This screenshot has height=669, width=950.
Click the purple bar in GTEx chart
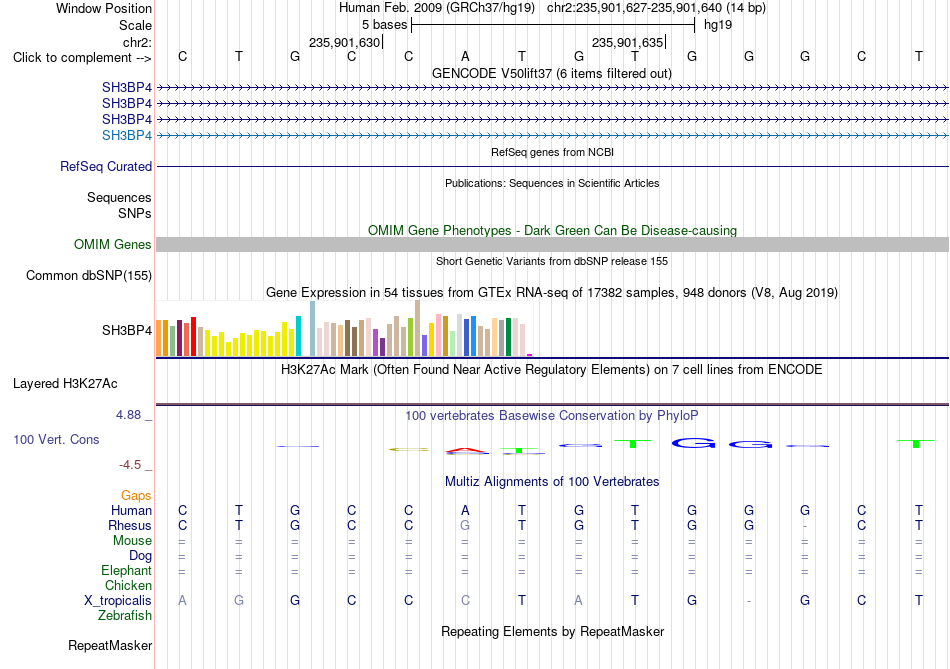pos(376,342)
